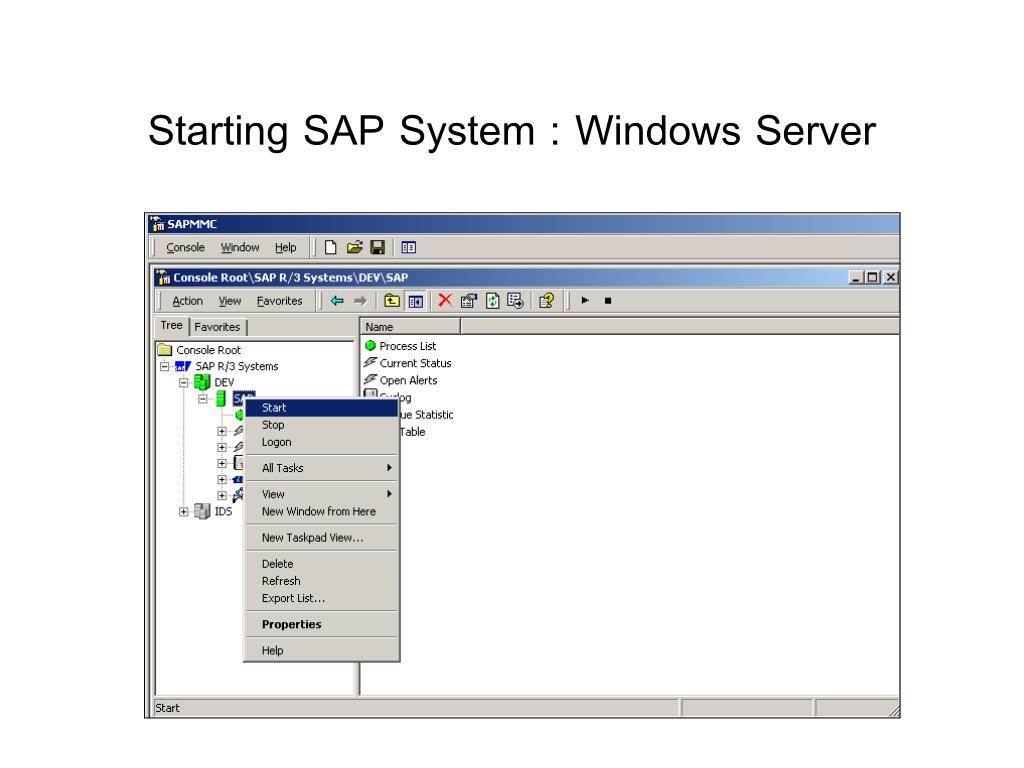Maximize the Console Root child window
The height and width of the screenshot is (768, 1024).
coord(872,277)
